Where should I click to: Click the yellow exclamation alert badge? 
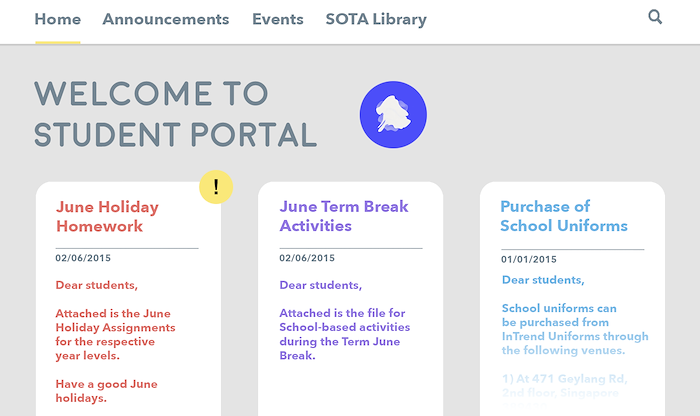[216, 187]
